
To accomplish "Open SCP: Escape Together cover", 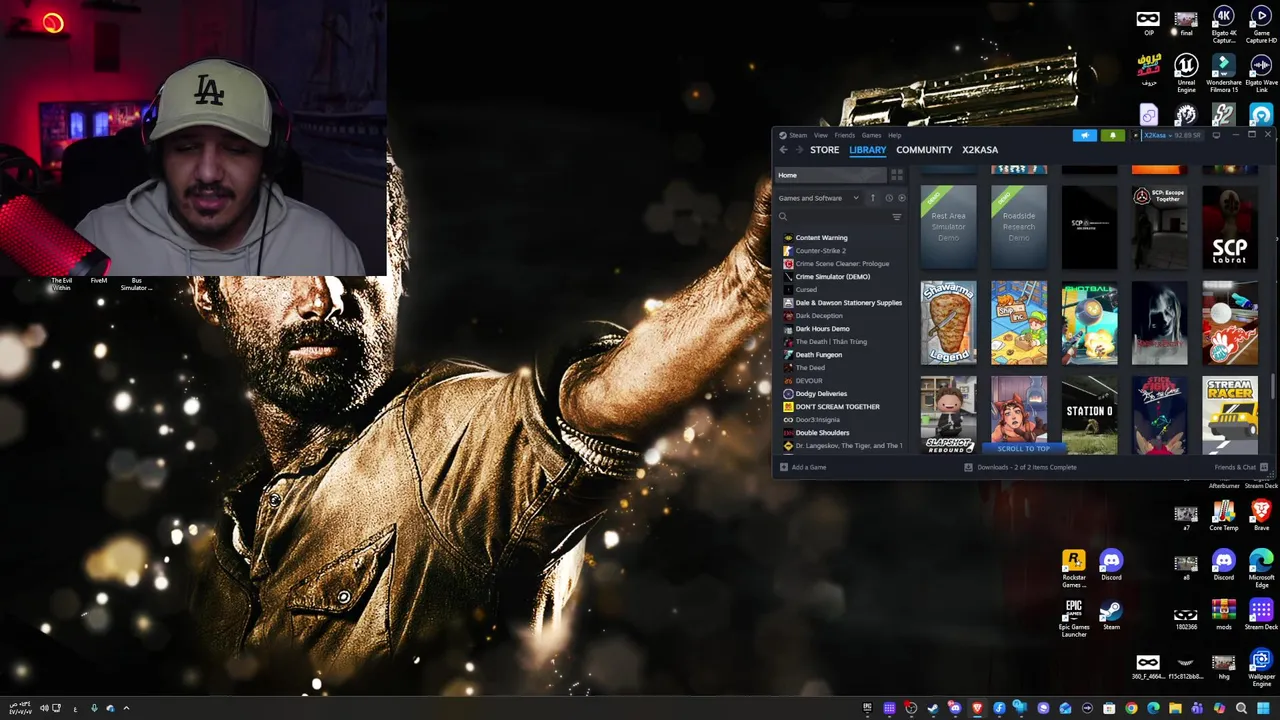I will click(1160, 227).
